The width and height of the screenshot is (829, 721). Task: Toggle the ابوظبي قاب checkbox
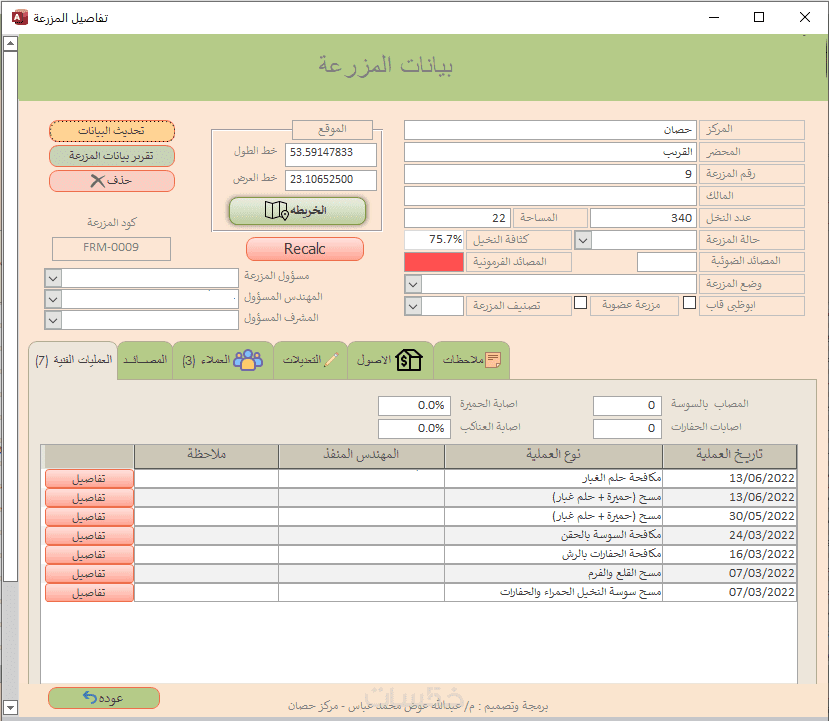click(689, 302)
